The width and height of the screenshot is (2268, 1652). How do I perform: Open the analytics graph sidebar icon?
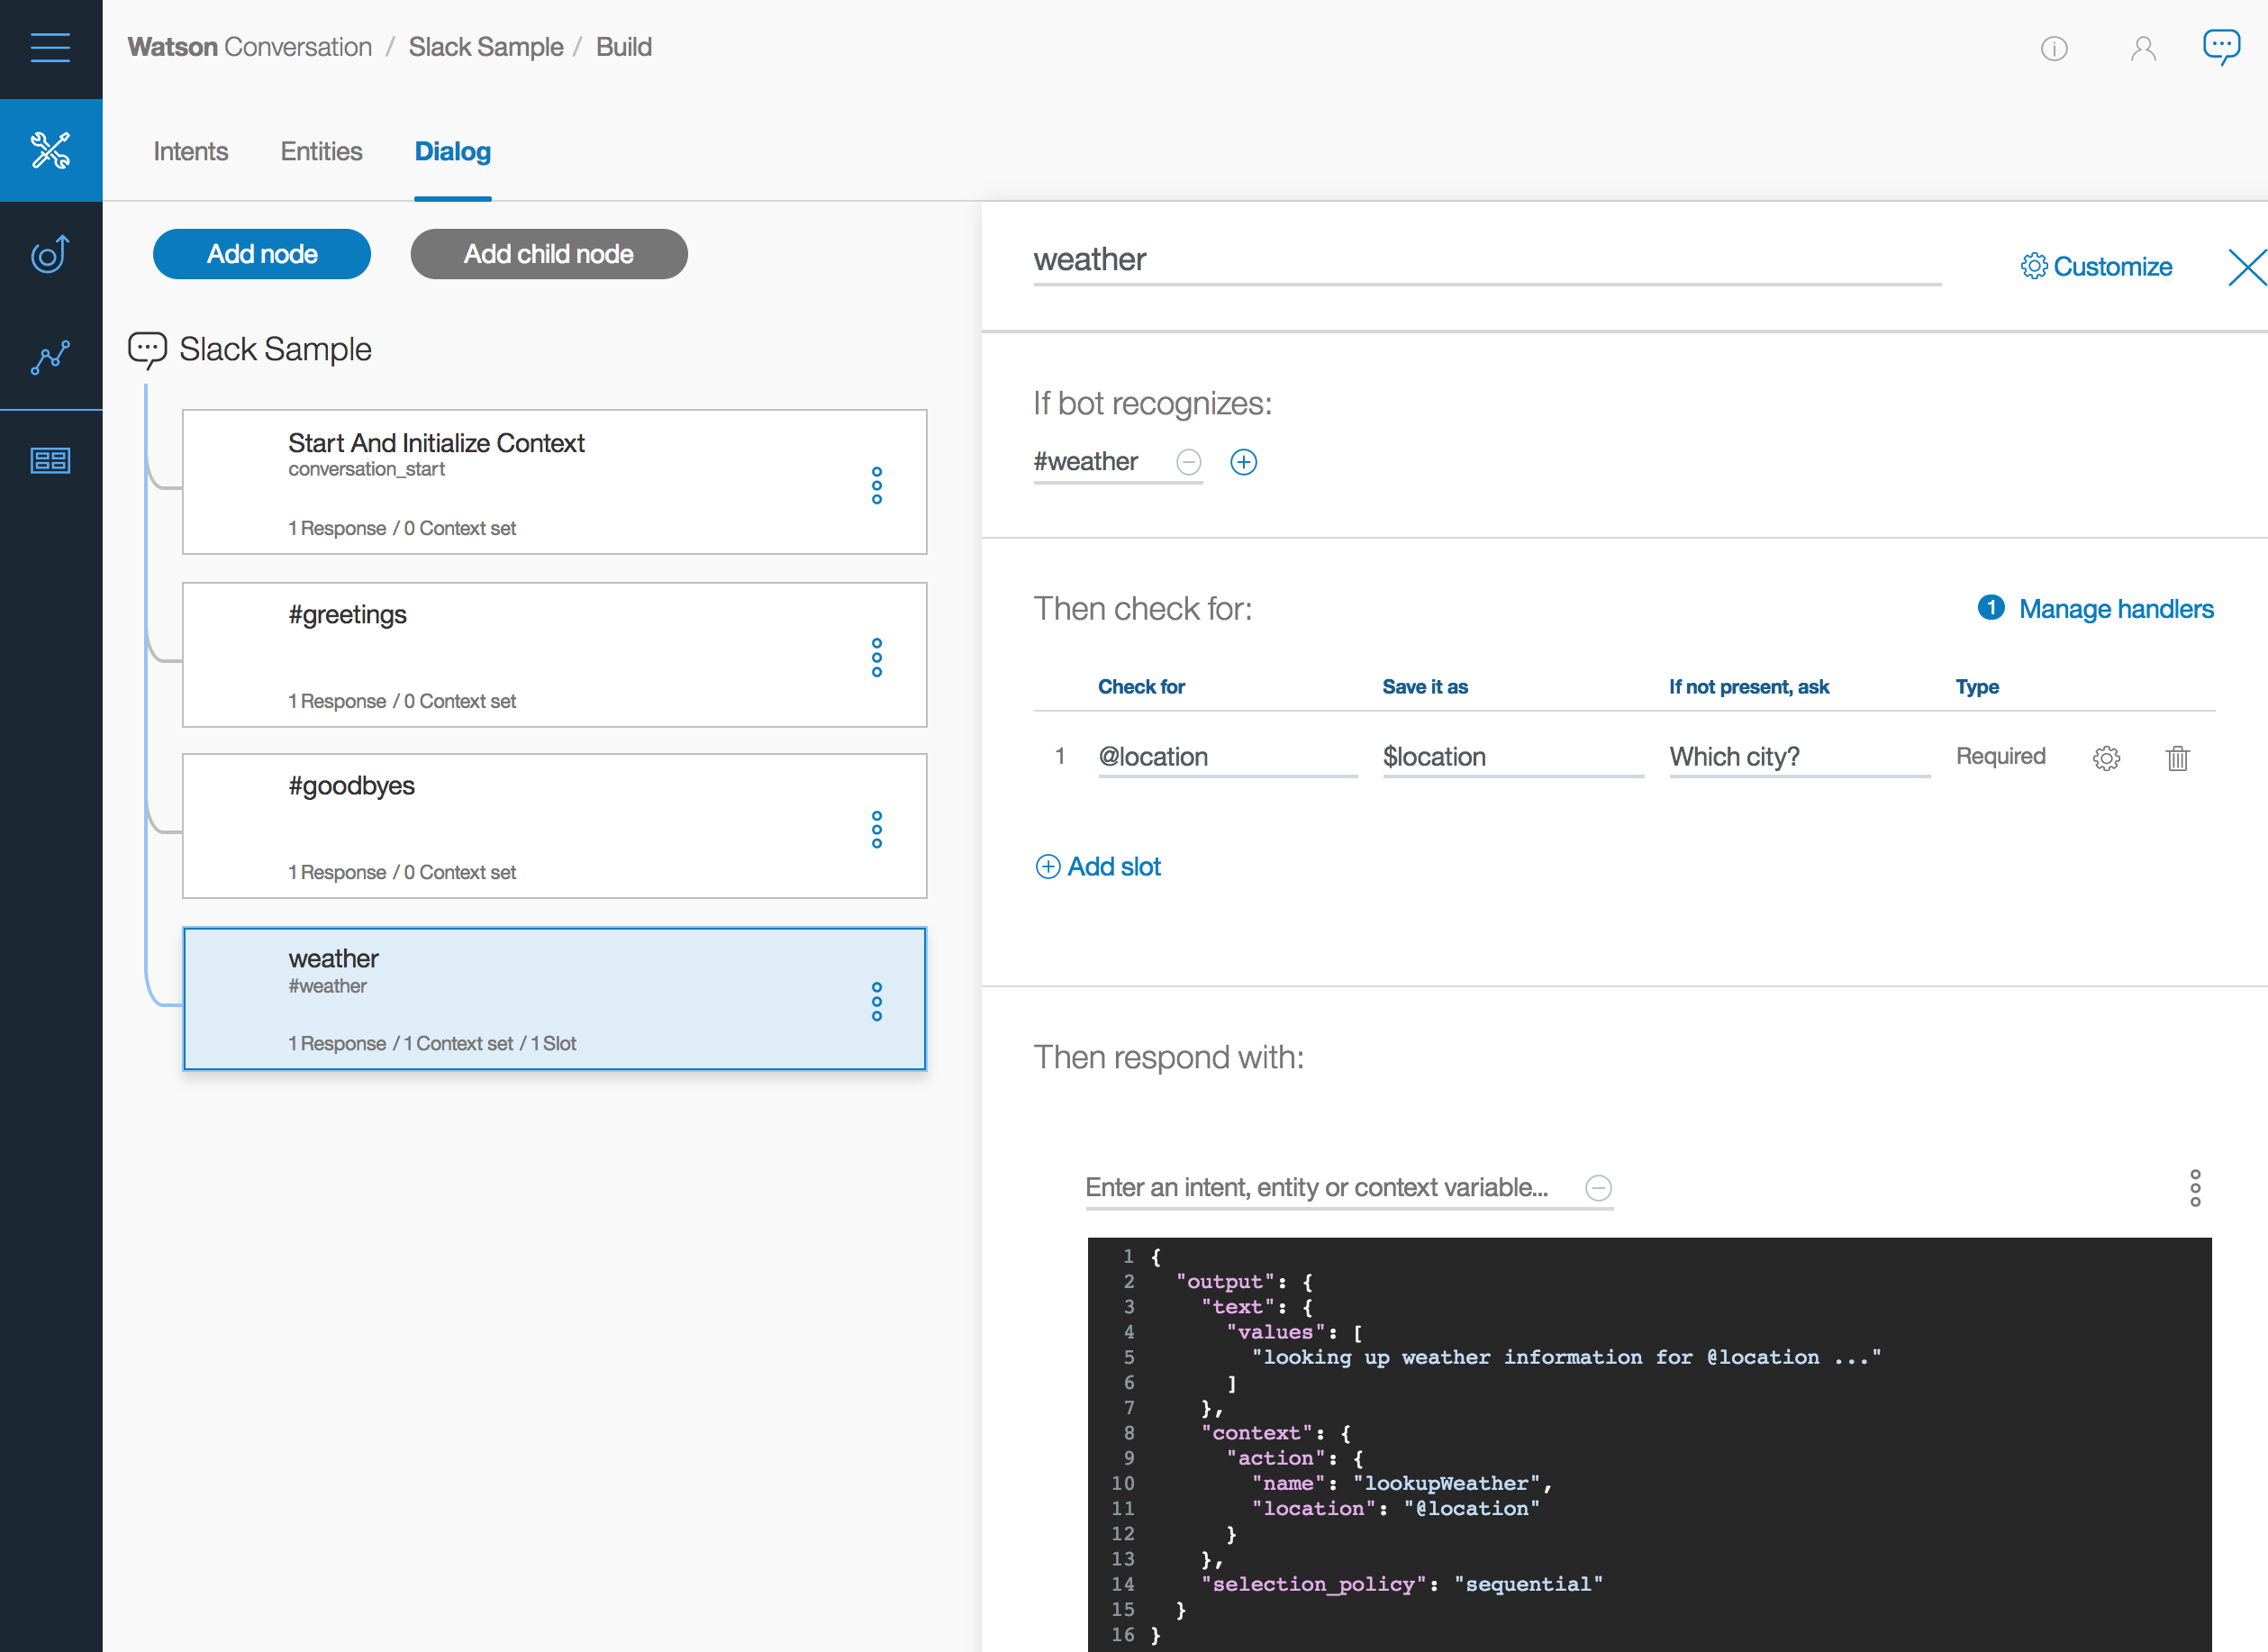(50, 357)
